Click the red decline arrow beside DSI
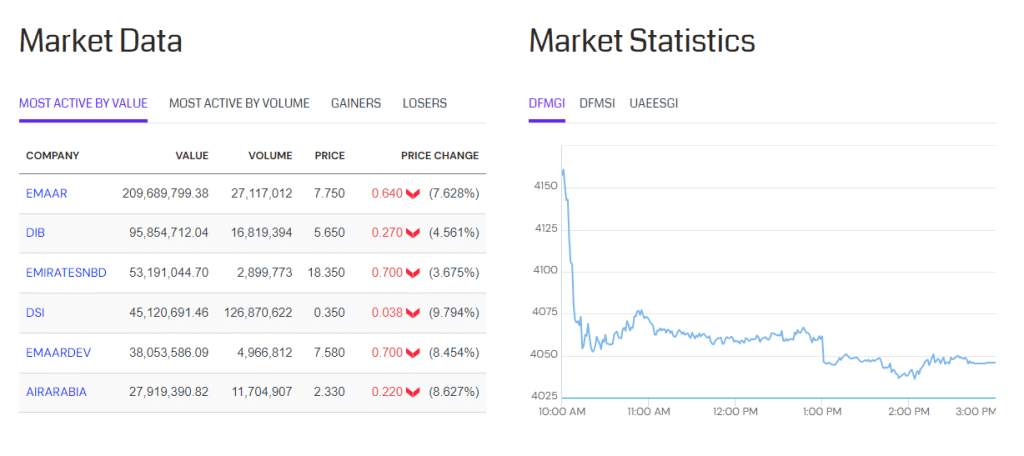The image size is (1024, 456). tap(412, 313)
